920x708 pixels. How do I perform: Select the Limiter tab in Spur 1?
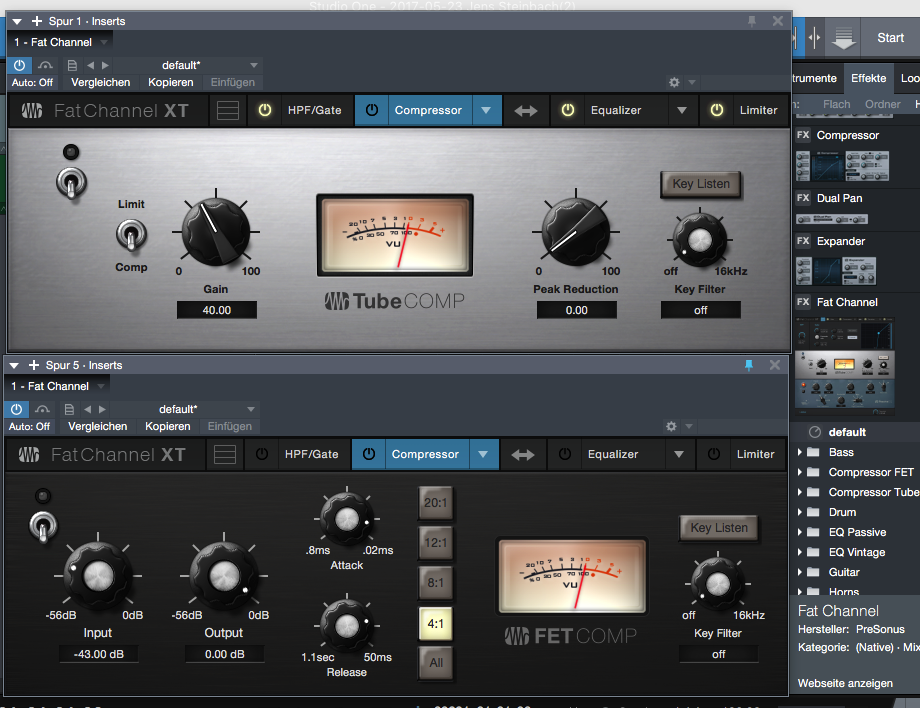pos(758,110)
